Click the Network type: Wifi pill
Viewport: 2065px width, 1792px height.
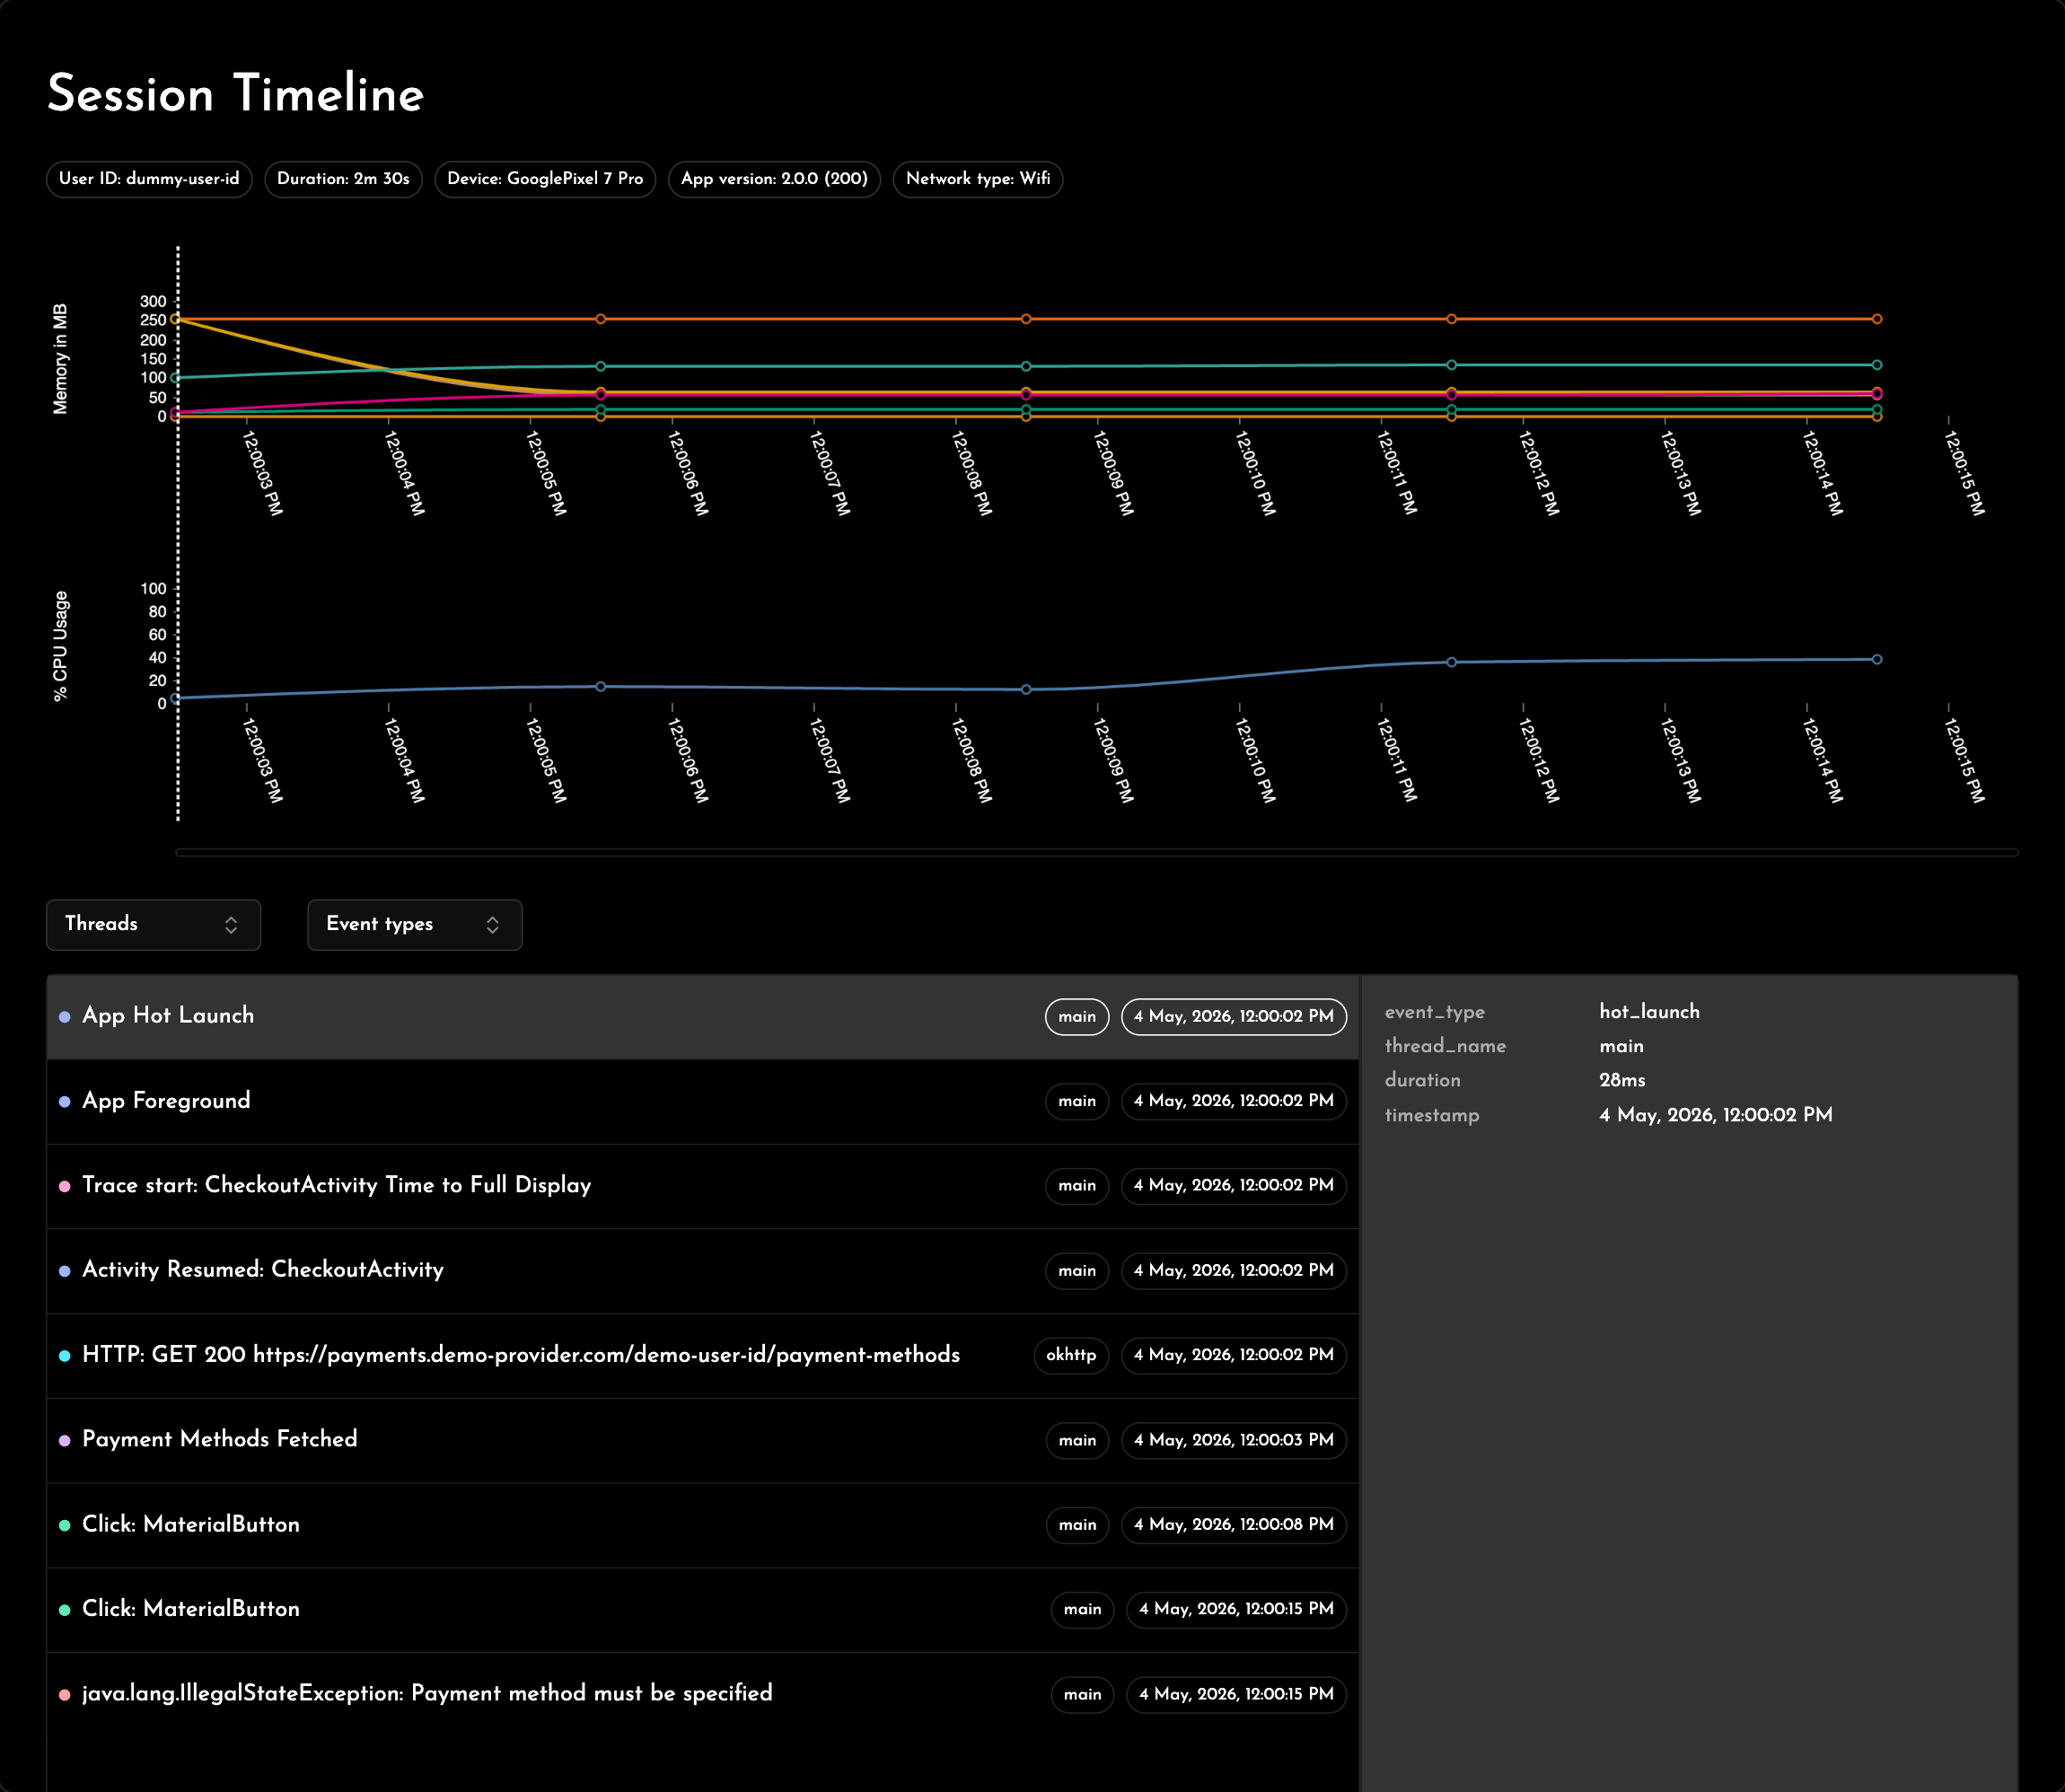(978, 179)
